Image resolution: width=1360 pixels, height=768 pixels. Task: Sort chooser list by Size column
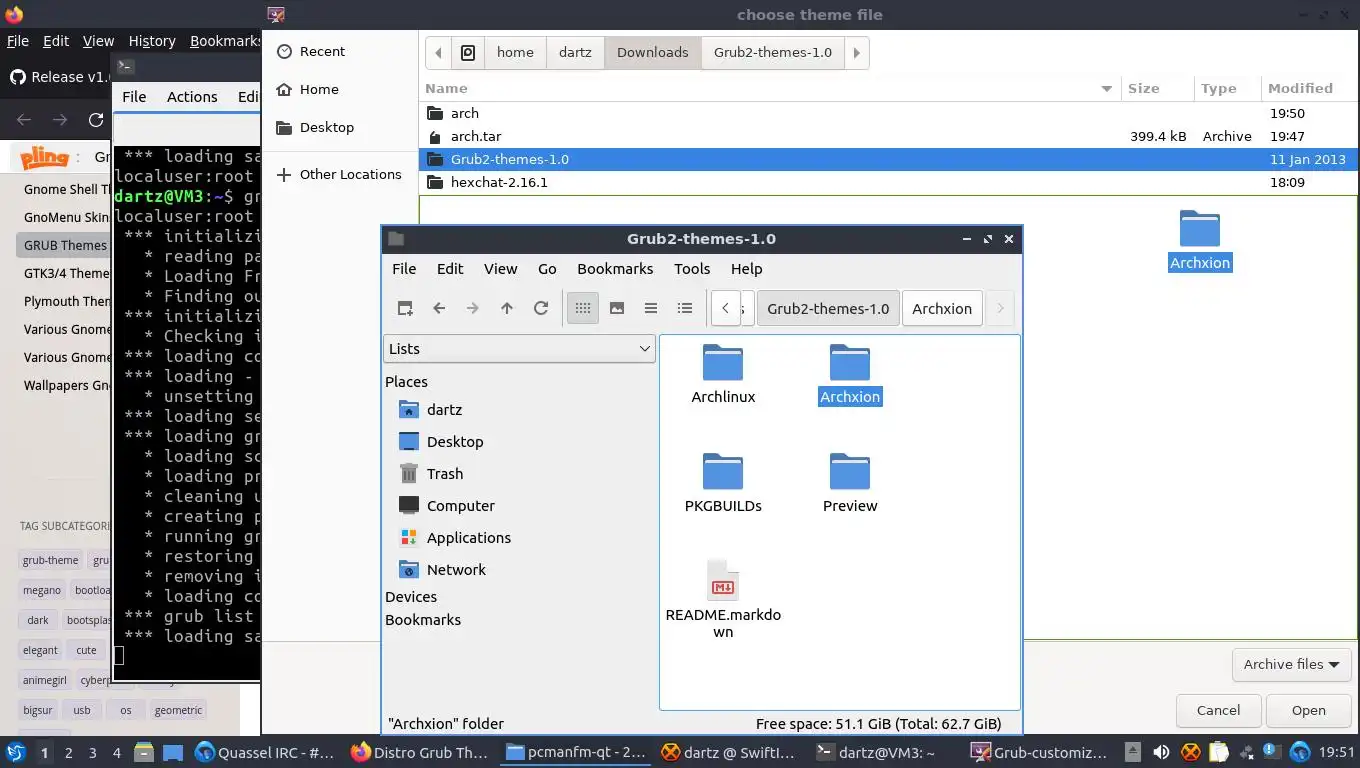coord(1157,88)
